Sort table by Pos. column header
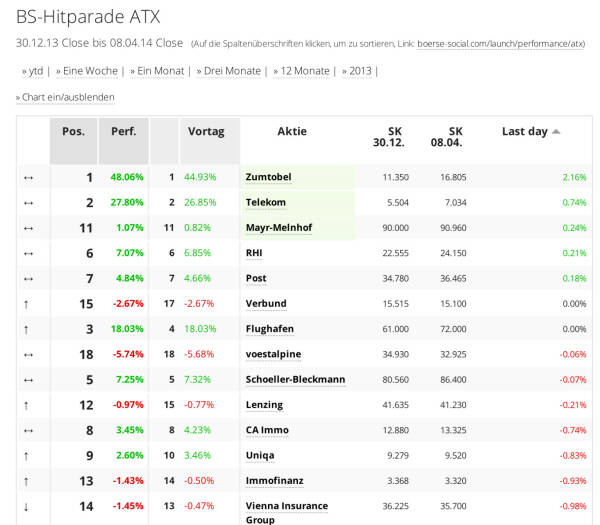600x525 pixels. [73, 131]
